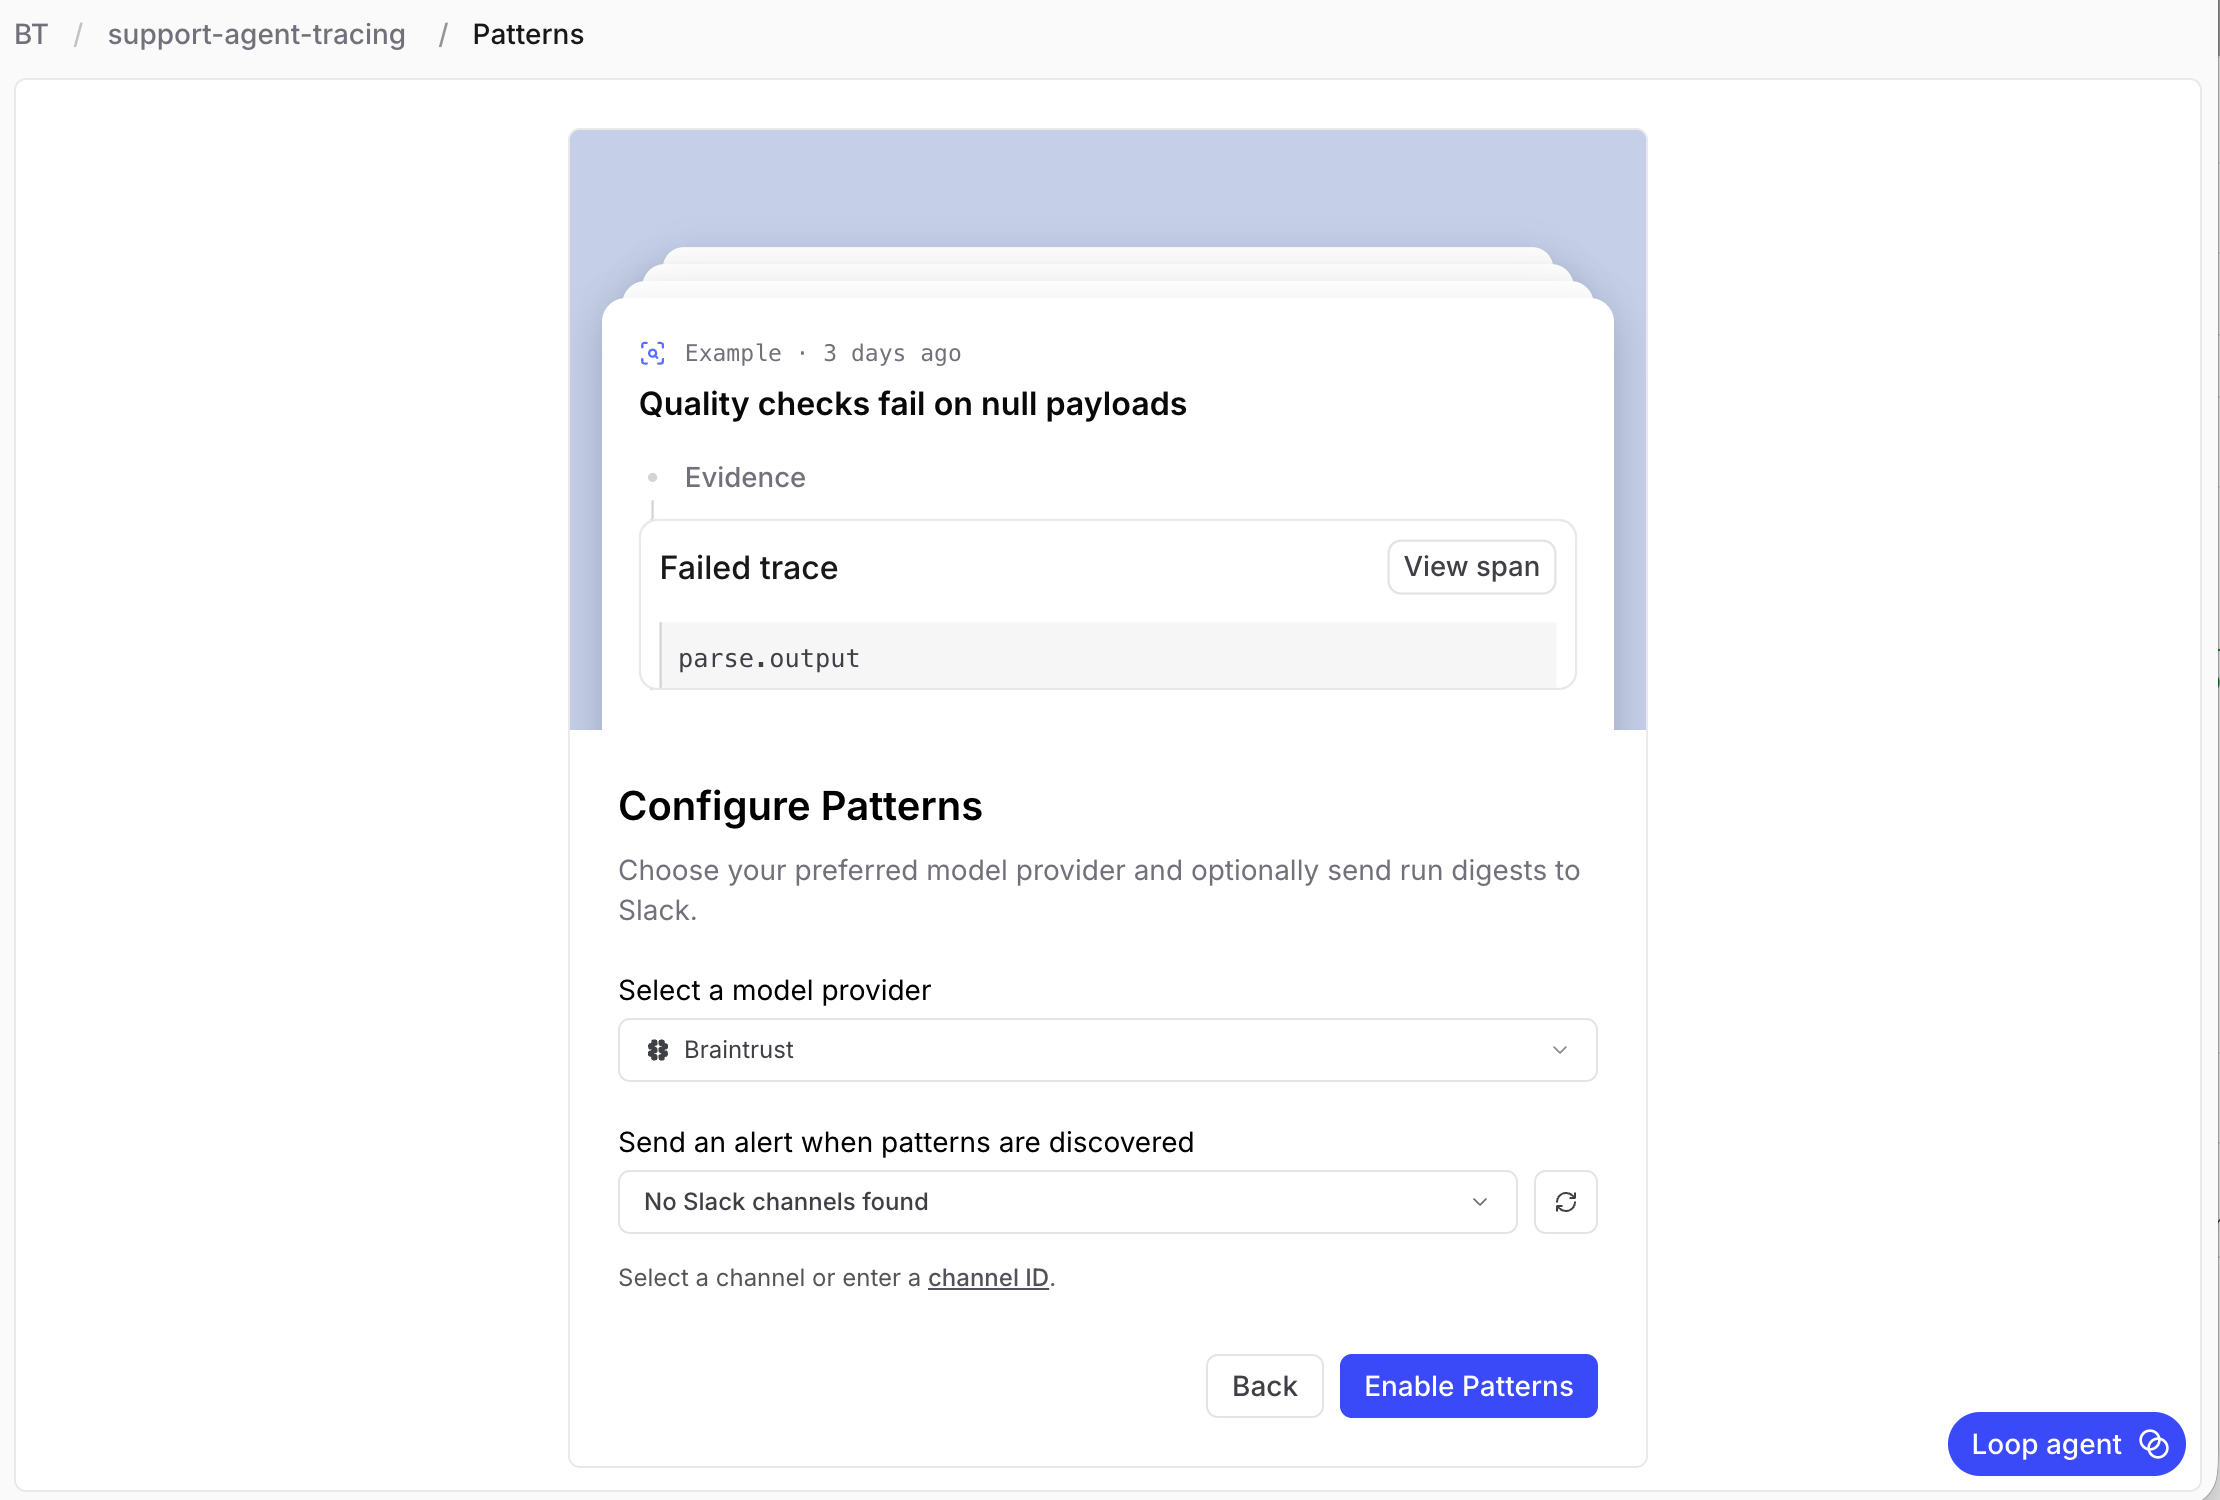Click the Send an alert when patterns label
The width and height of the screenshot is (2220, 1500).
coord(906,1142)
